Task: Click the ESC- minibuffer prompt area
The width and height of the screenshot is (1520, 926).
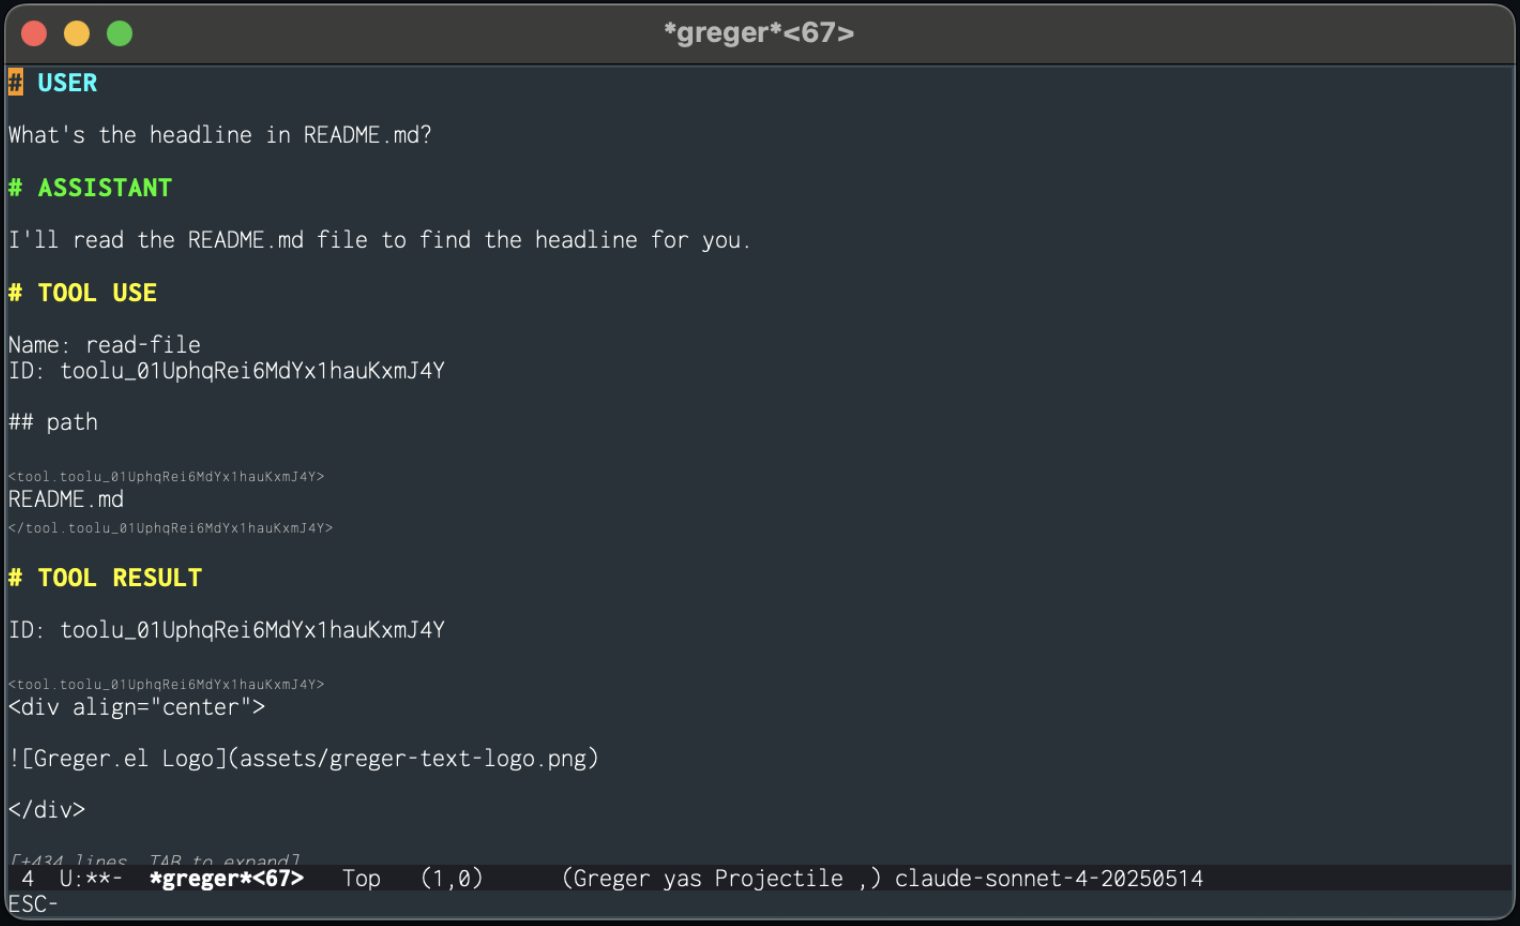Action: click(31, 903)
